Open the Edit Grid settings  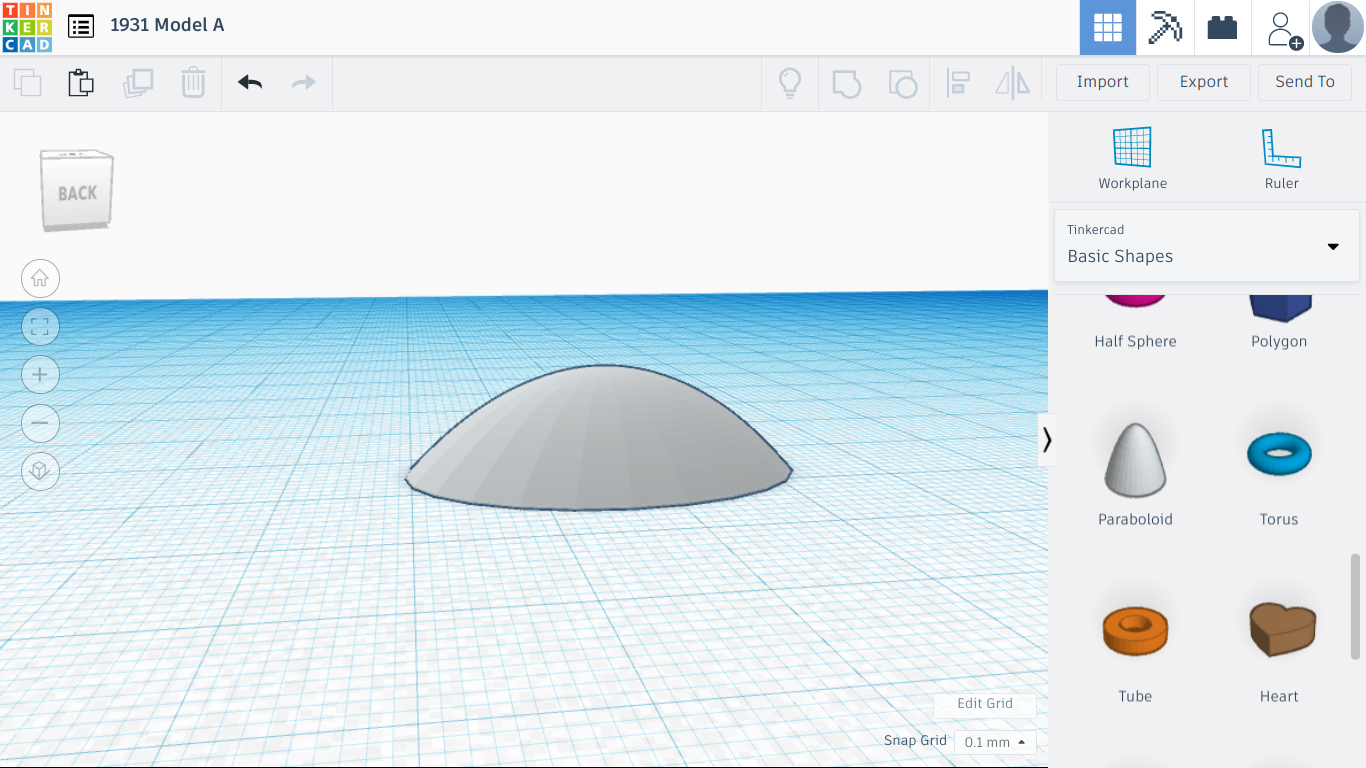click(x=984, y=703)
